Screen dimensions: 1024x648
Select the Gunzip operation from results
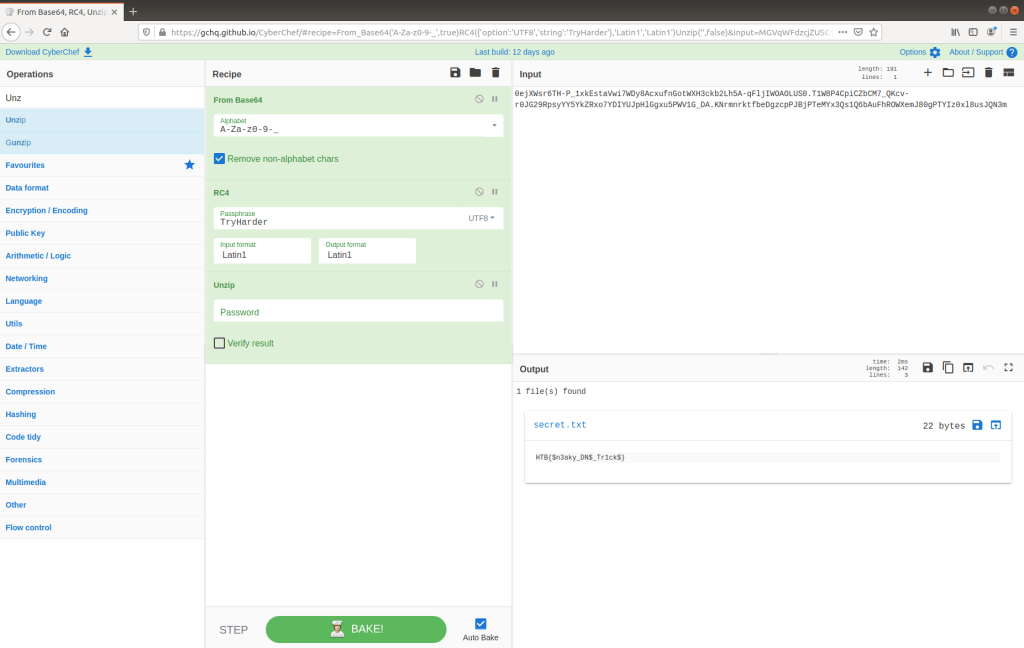(18, 142)
